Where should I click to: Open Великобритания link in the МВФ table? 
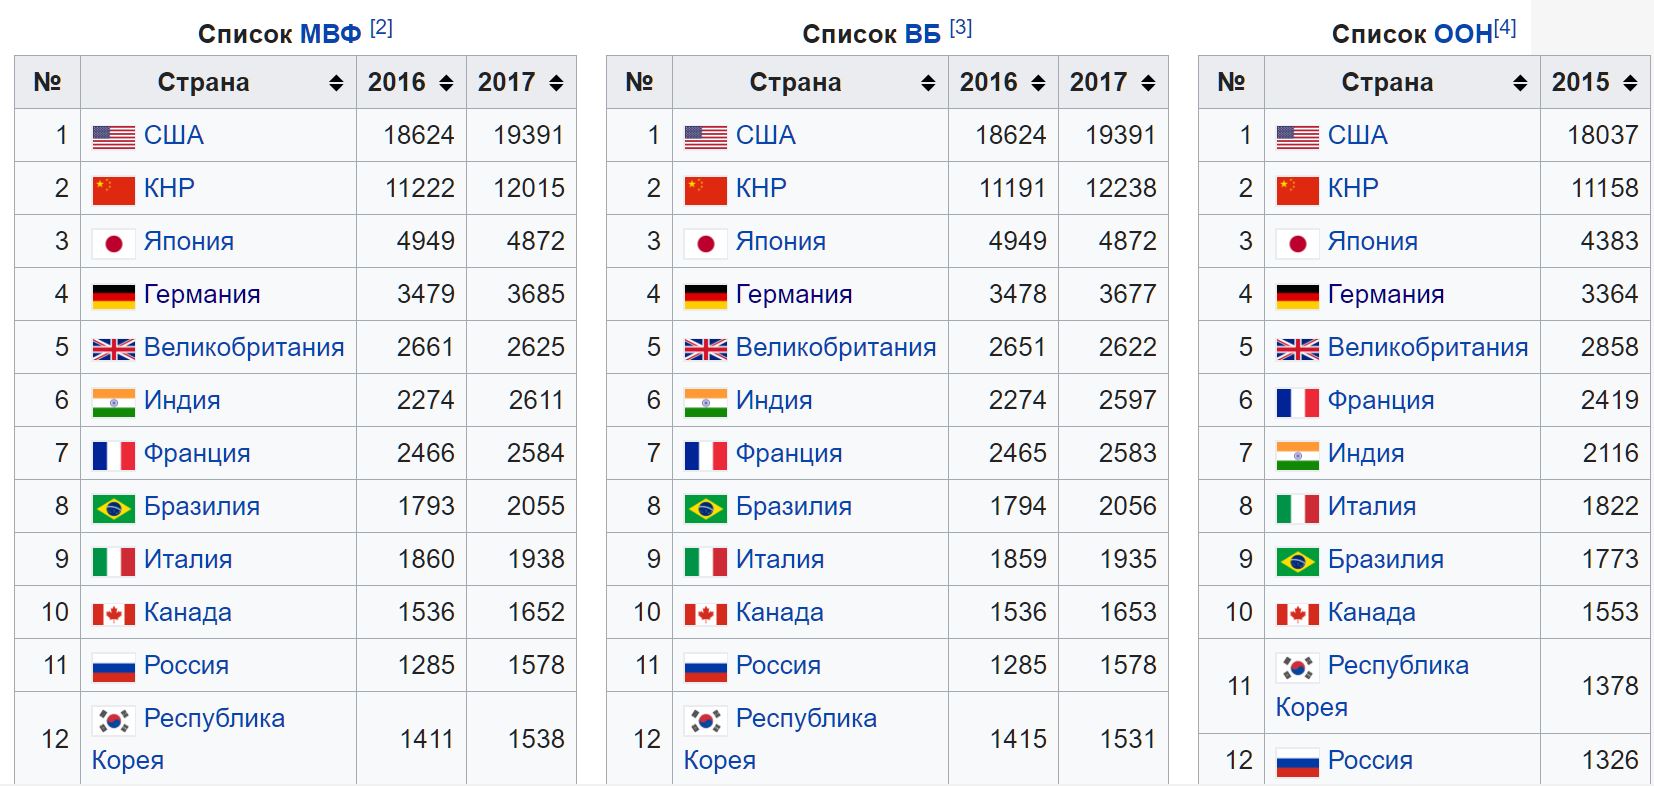tap(244, 347)
